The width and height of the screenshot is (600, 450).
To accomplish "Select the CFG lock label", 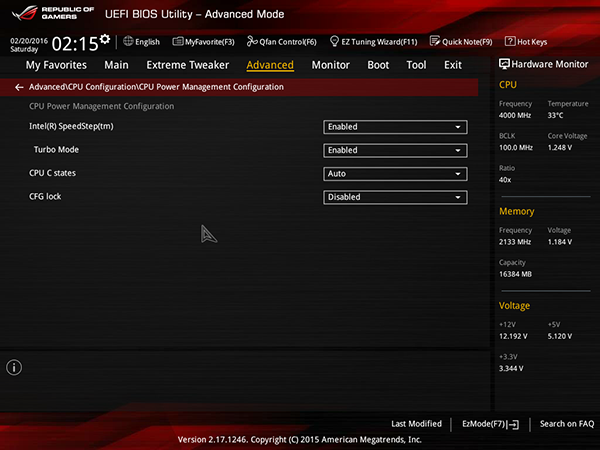I will tap(45, 196).
